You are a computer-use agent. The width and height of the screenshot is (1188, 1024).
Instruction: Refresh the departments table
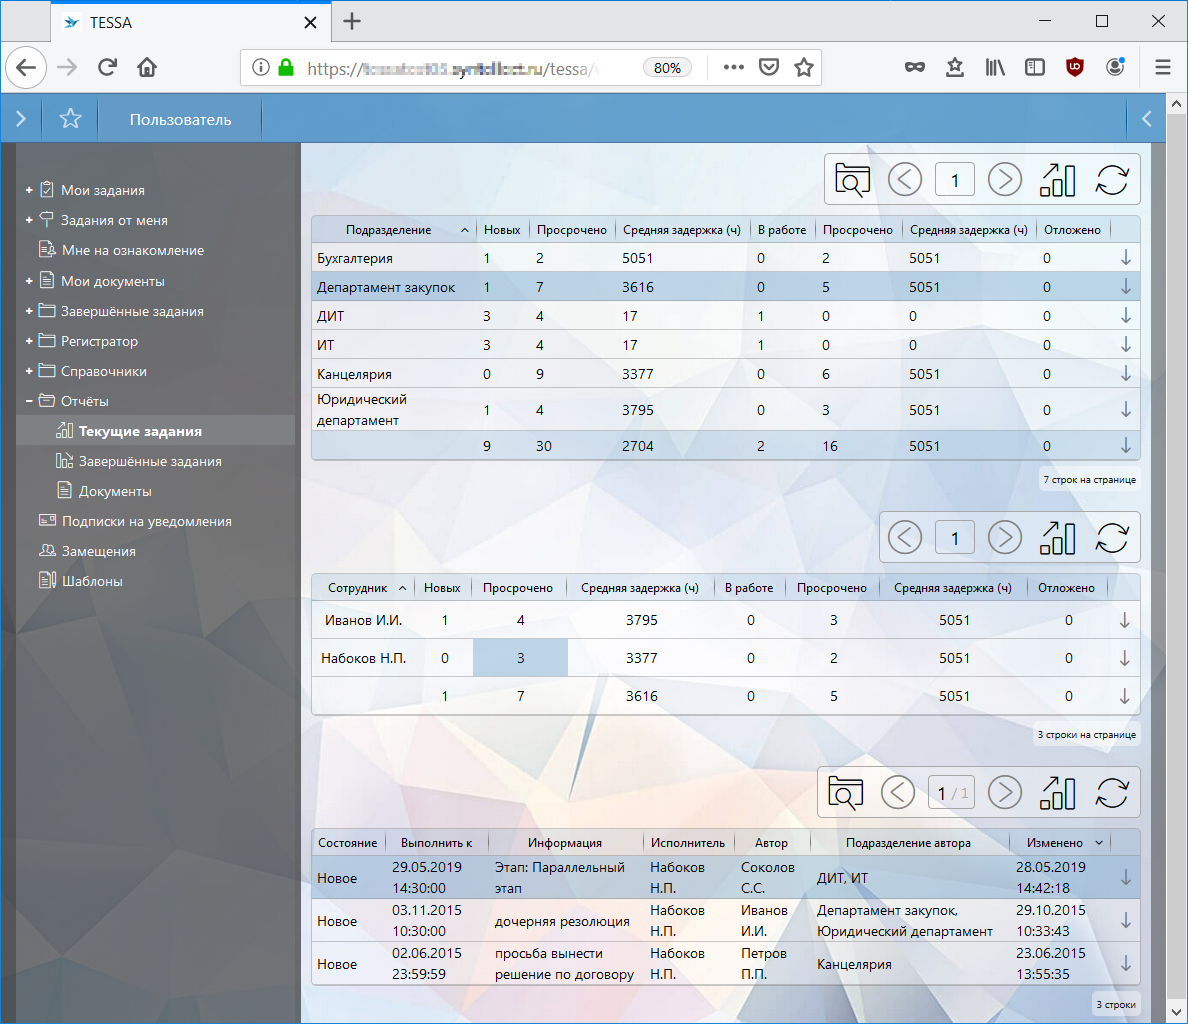(x=1111, y=180)
